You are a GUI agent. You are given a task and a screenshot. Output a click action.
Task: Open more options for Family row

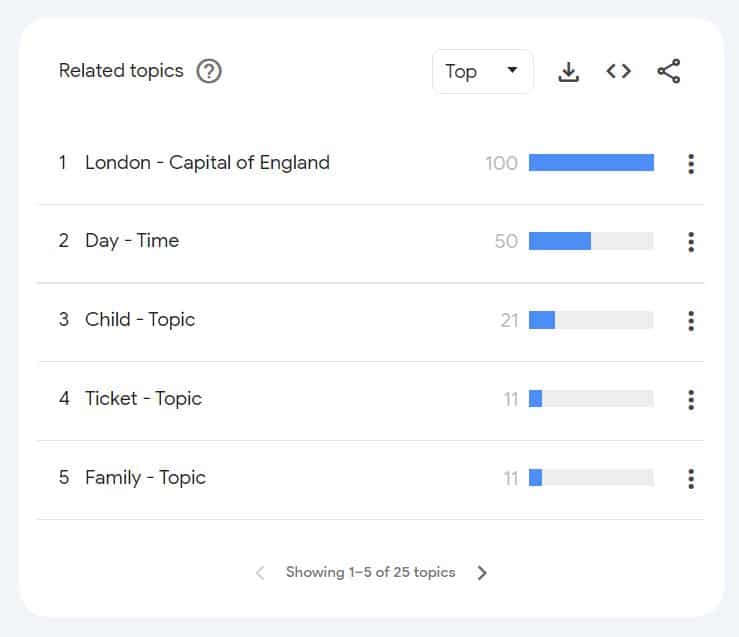click(x=690, y=479)
